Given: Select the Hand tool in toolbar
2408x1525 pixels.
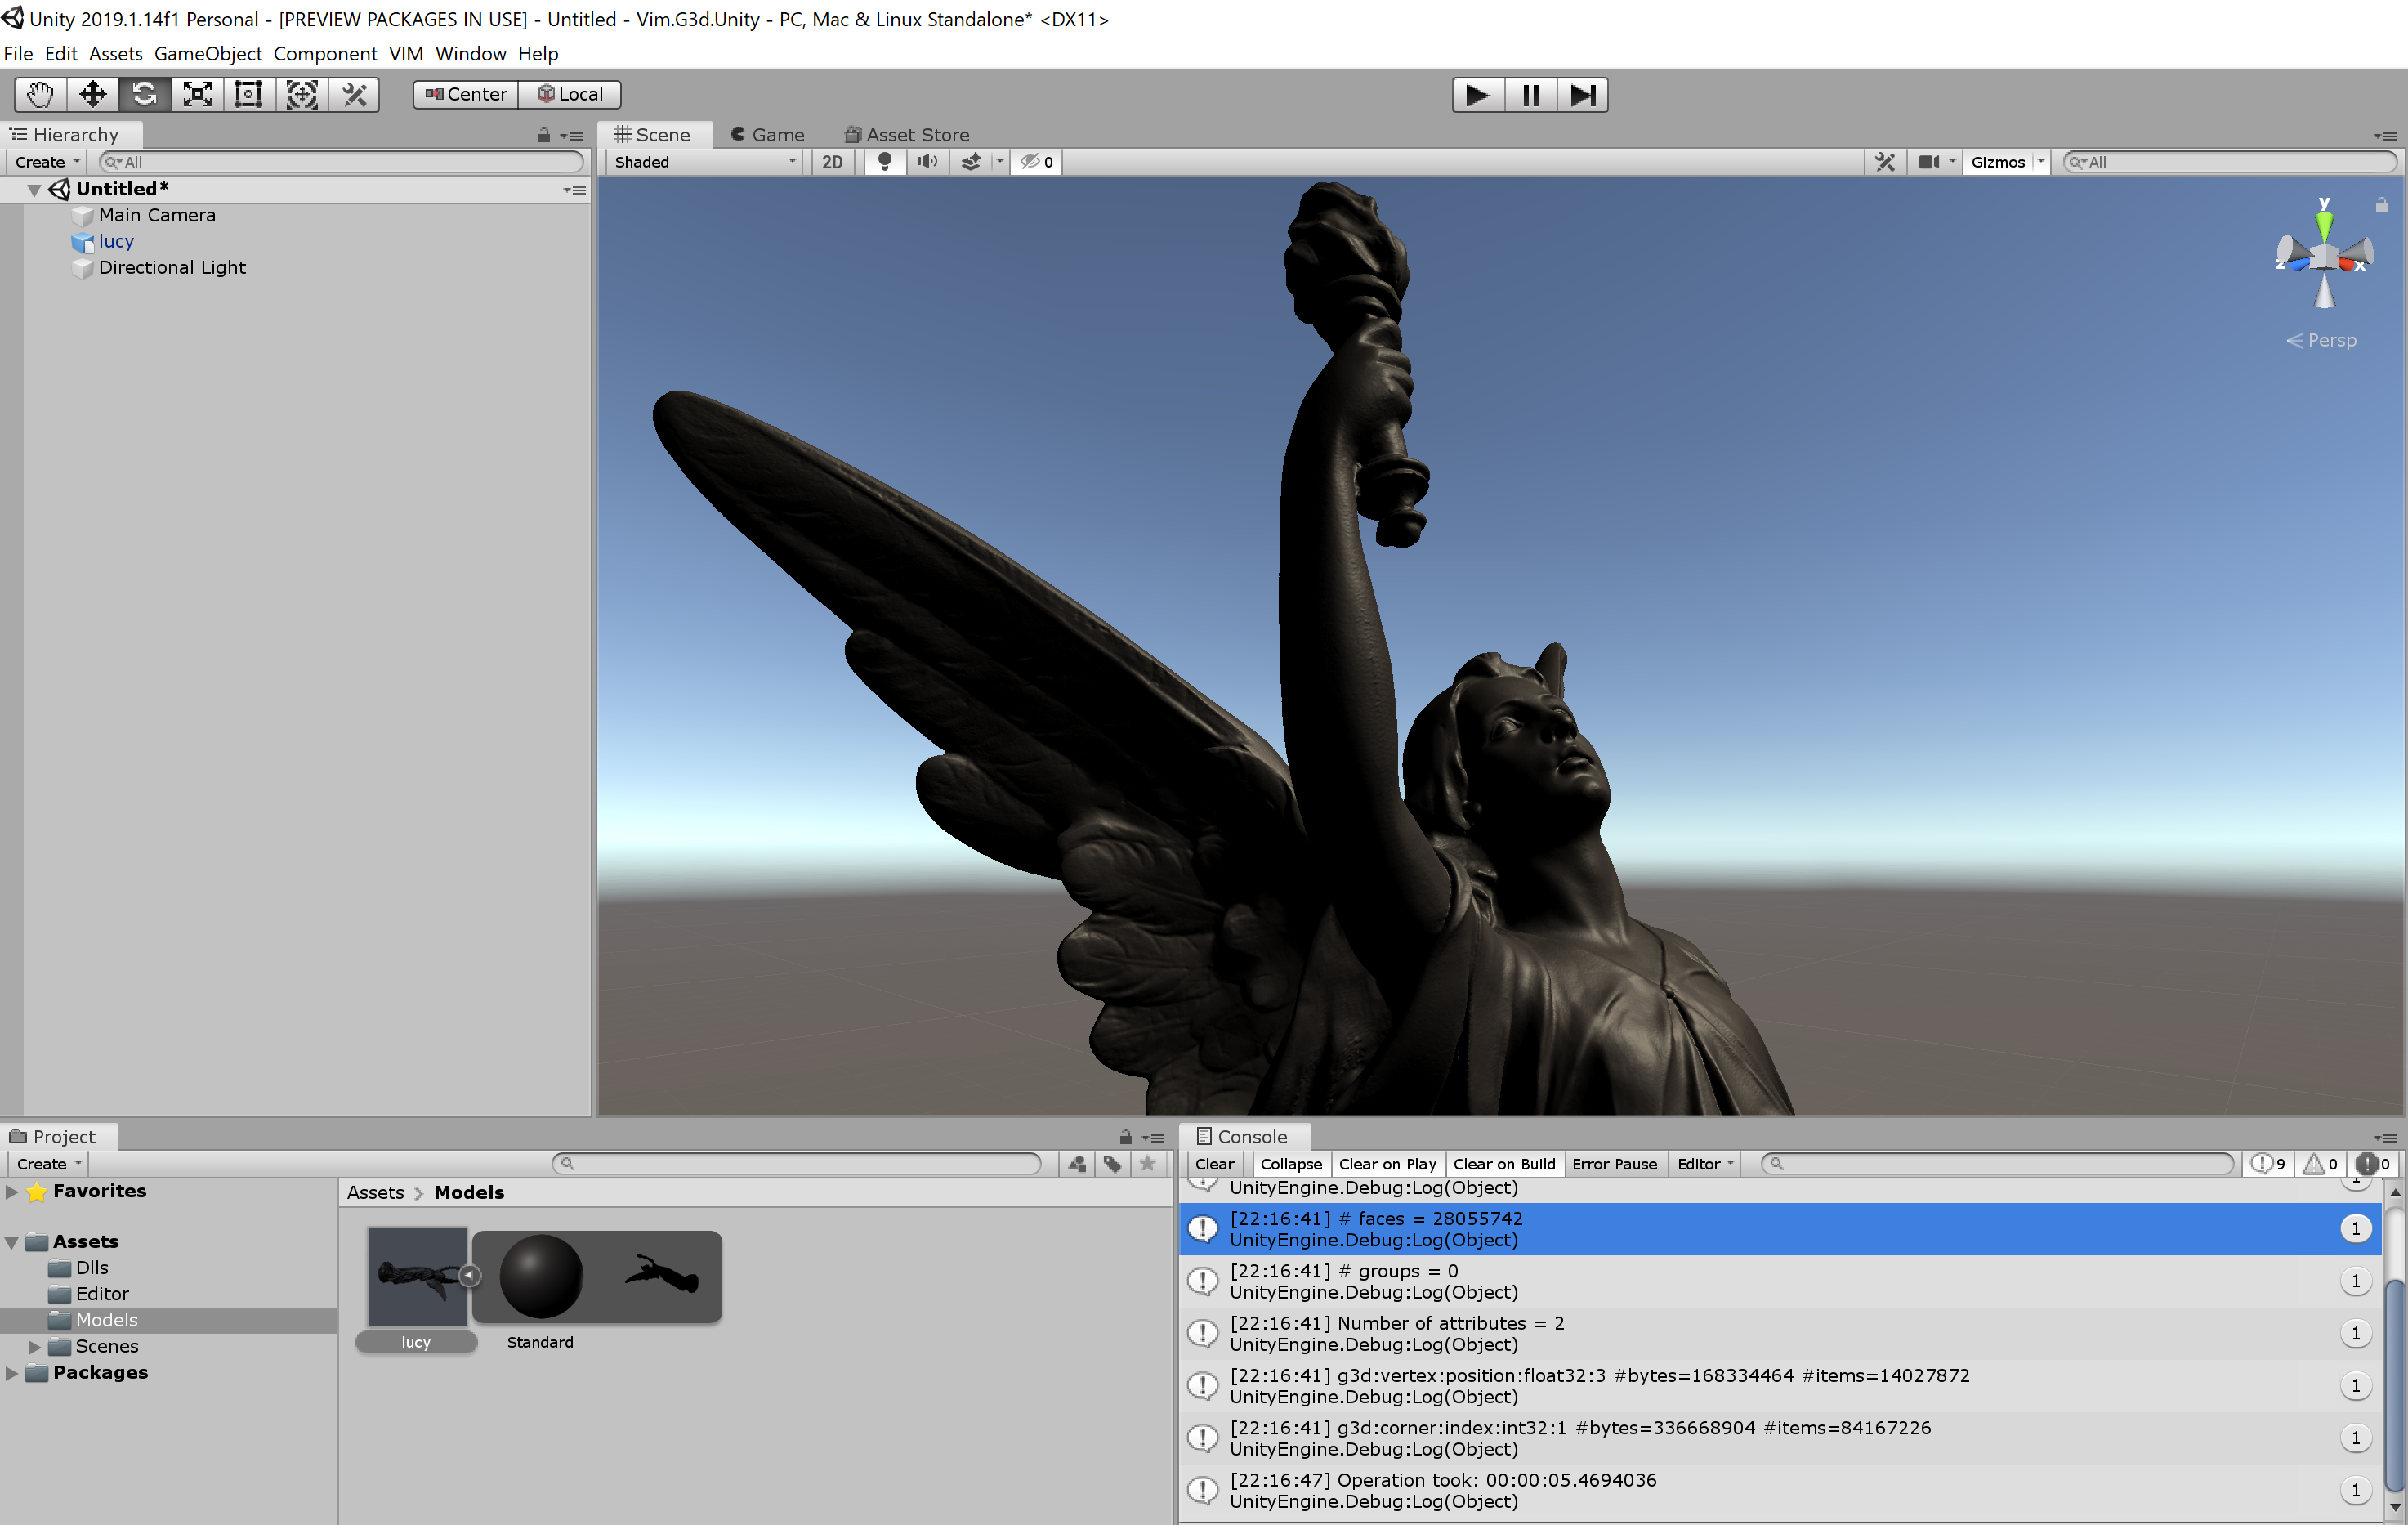Looking at the screenshot, I should click(x=40, y=95).
